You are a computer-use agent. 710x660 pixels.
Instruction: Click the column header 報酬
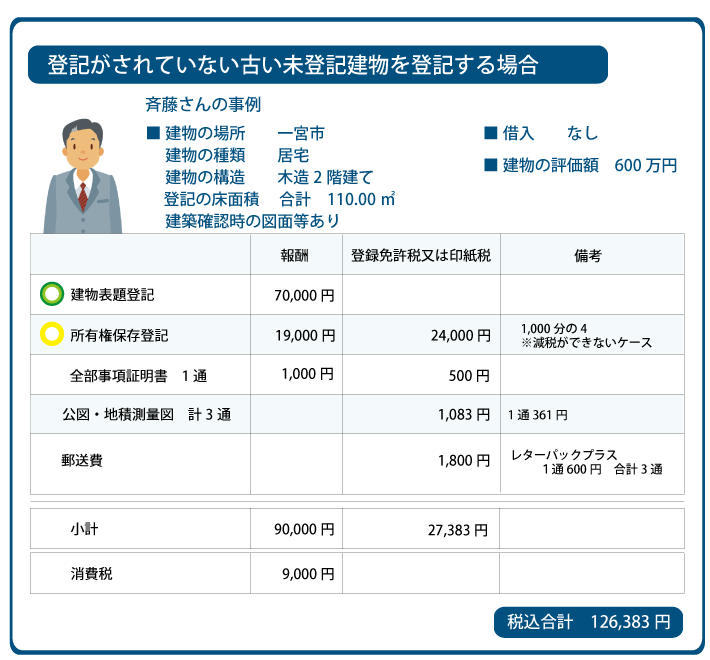294,255
